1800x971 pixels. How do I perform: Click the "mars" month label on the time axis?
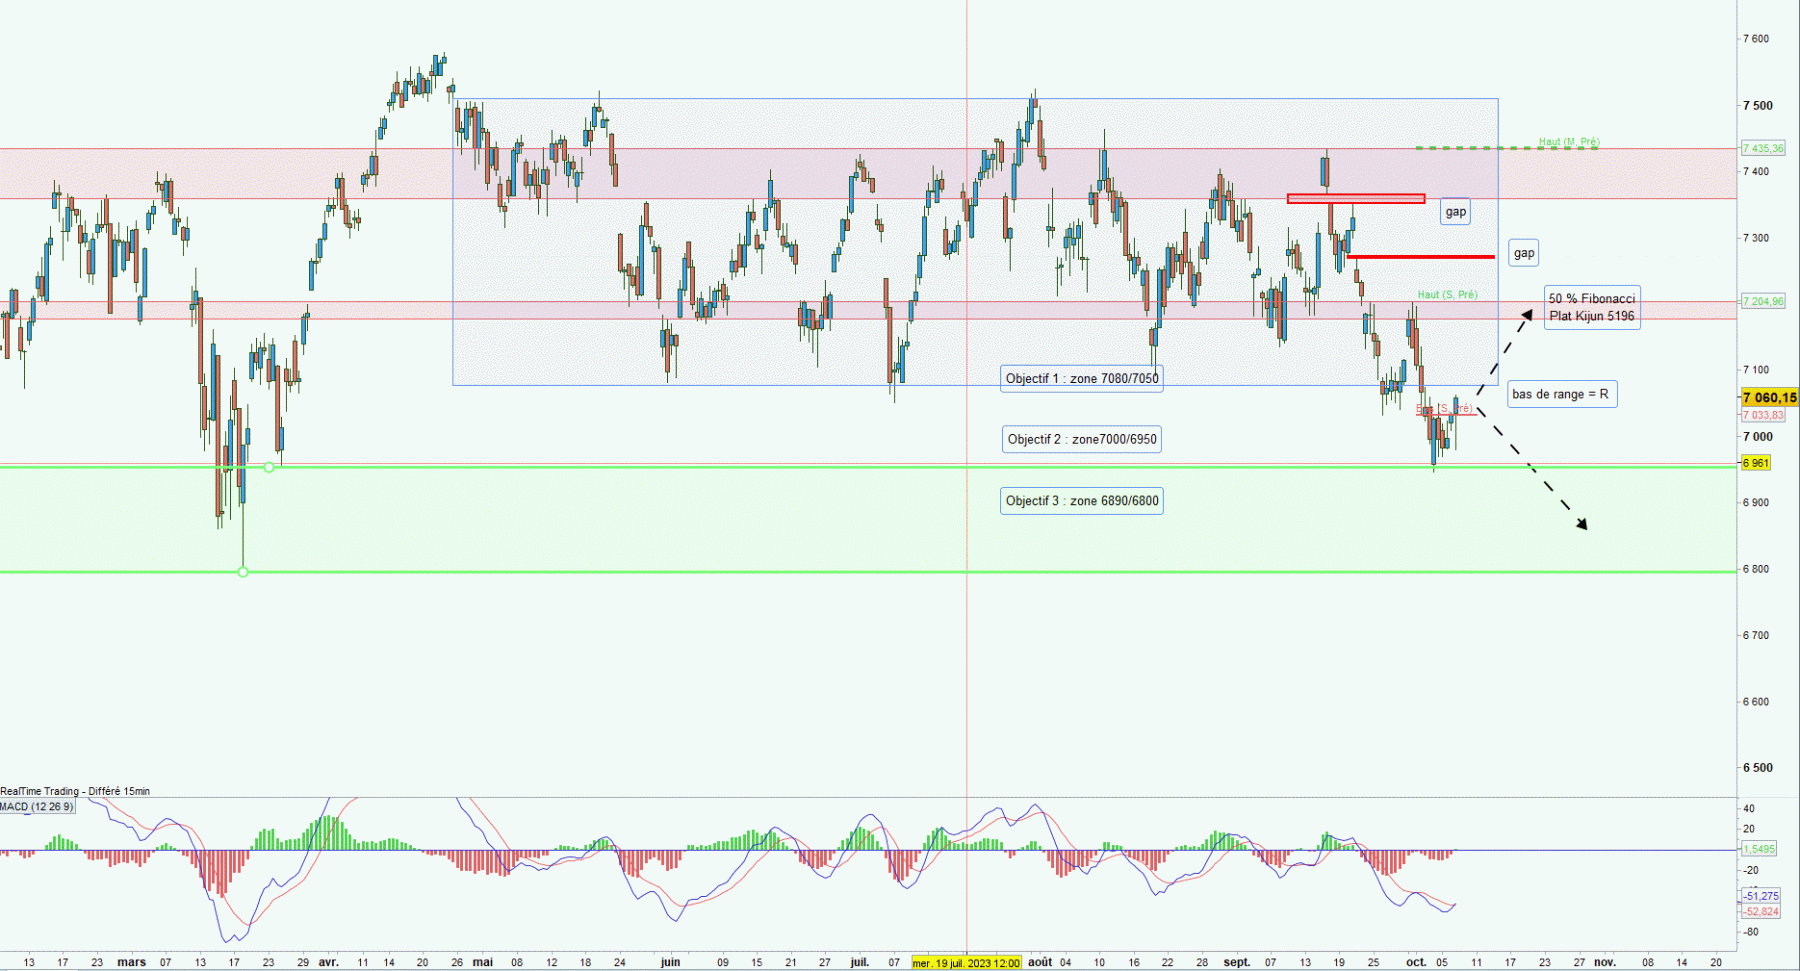[x=132, y=963]
